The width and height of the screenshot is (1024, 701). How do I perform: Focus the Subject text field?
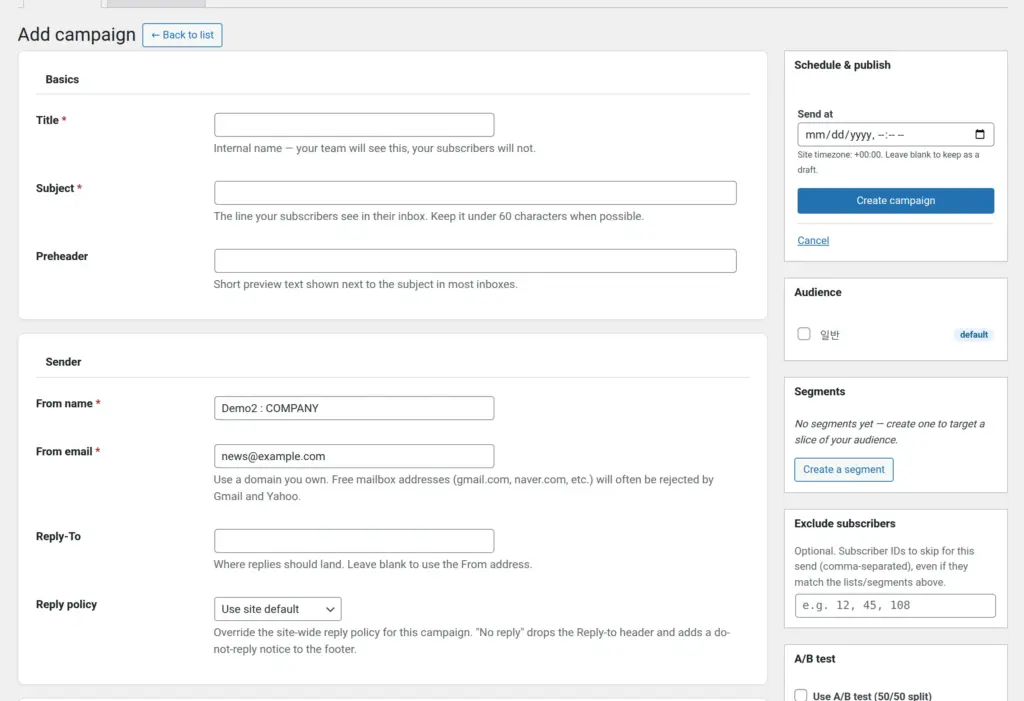pyautogui.click(x=475, y=193)
